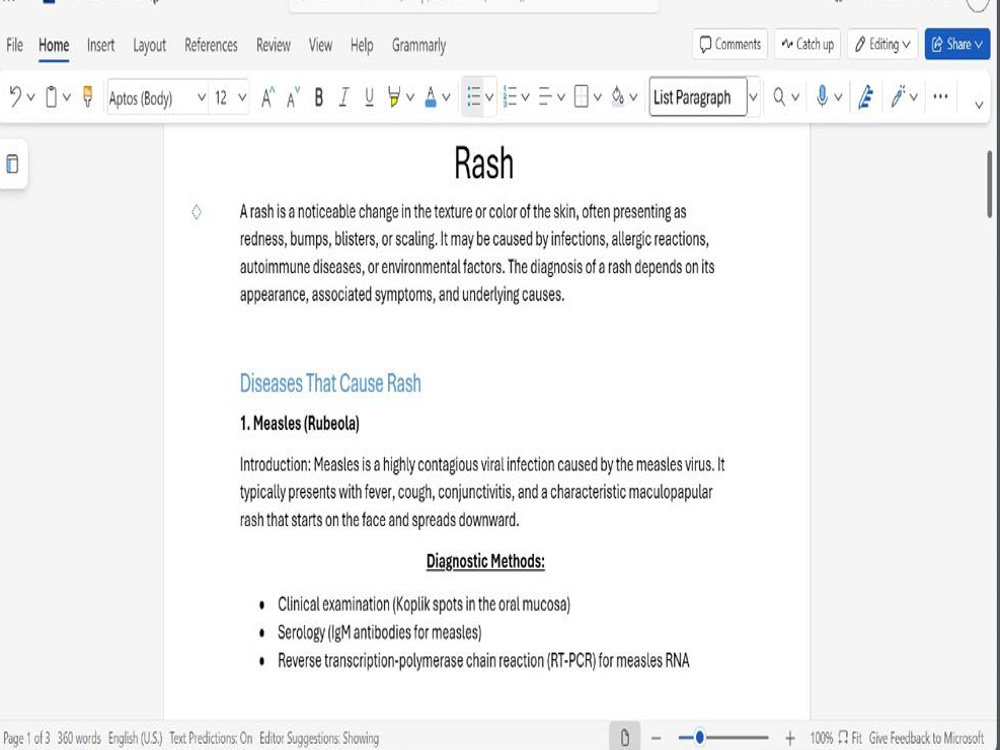Toggle the Bullets list button

(x=473, y=97)
